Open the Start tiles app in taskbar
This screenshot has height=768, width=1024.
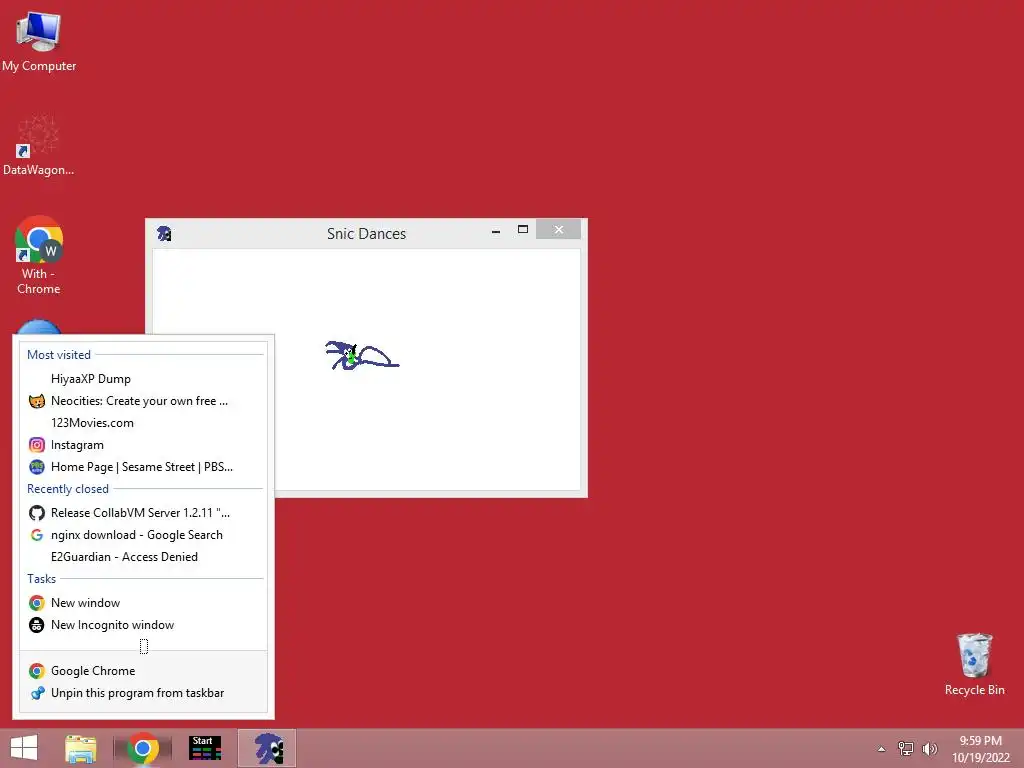coord(205,748)
